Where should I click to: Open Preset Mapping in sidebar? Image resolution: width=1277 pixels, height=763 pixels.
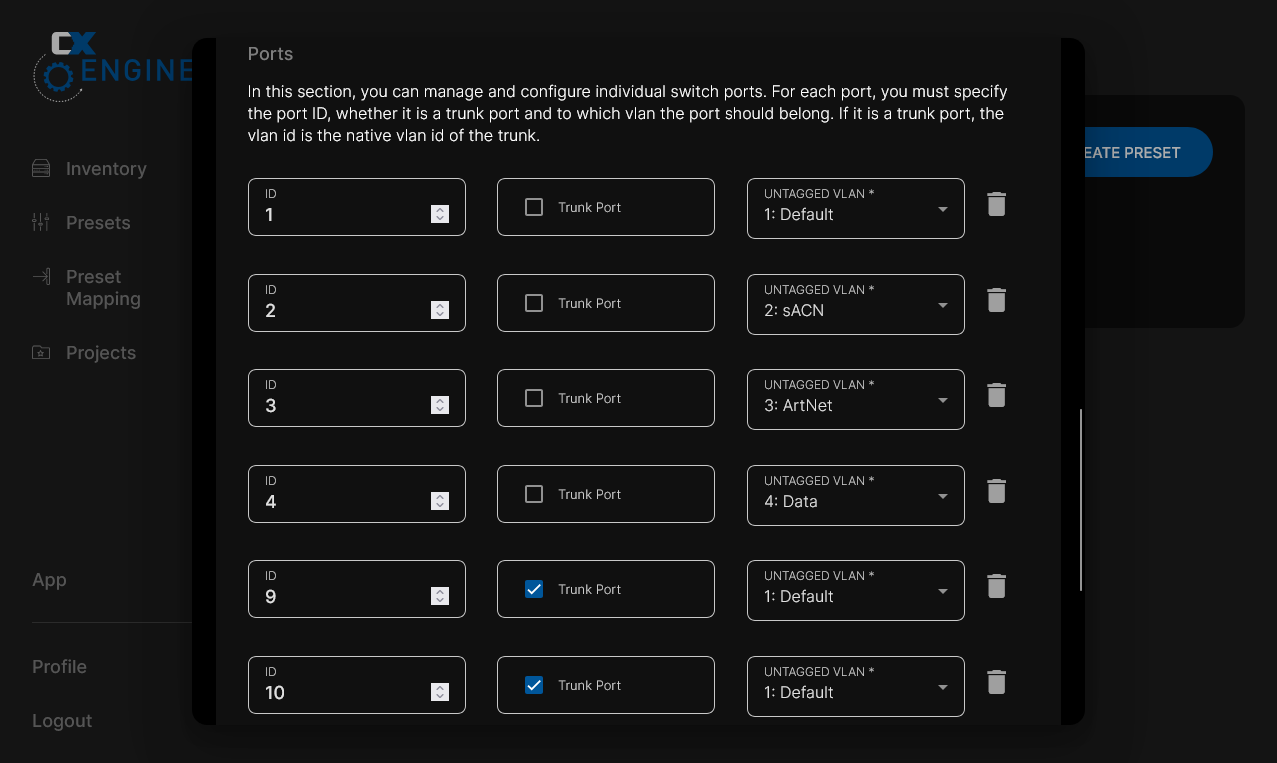tap(102, 288)
